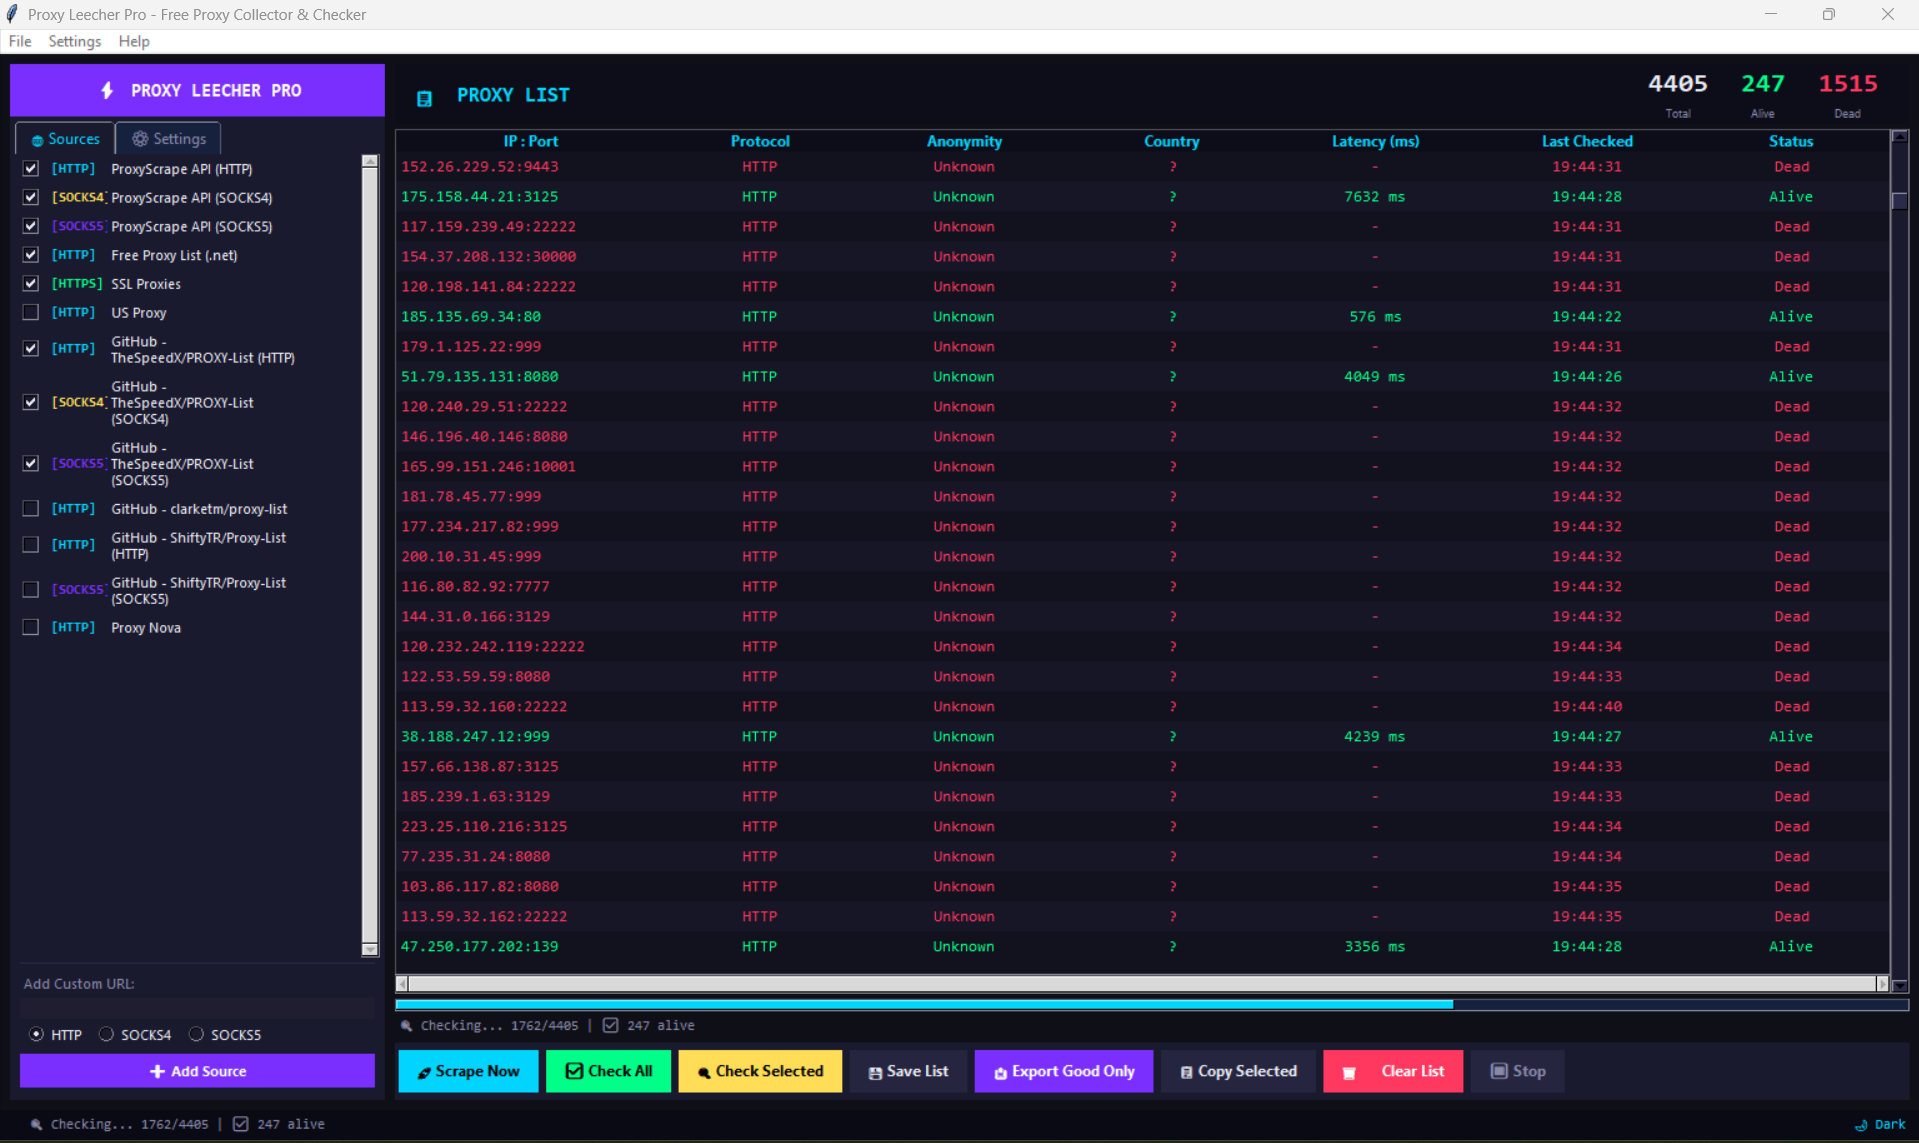Click the magnifier icon on the Sources tab

tap(36, 139)
